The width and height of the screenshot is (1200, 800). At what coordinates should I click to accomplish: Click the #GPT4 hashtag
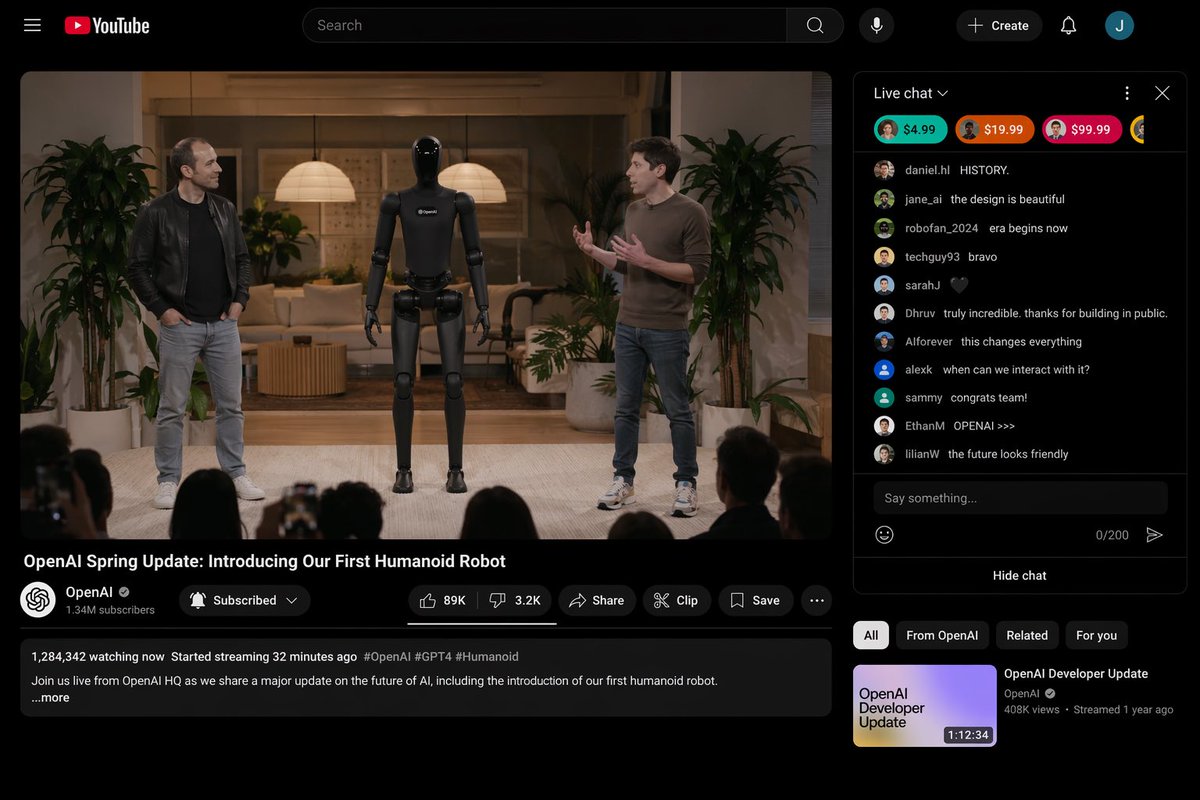pos(433,657)
